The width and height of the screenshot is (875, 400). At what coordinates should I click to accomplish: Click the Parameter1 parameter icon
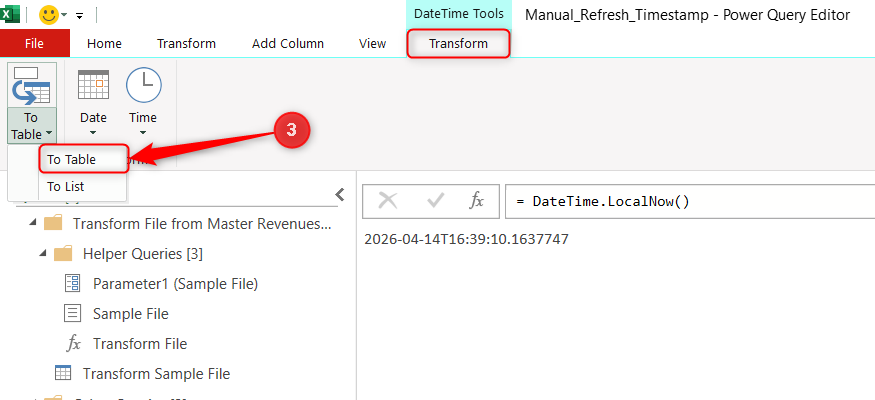coord(73,283)
